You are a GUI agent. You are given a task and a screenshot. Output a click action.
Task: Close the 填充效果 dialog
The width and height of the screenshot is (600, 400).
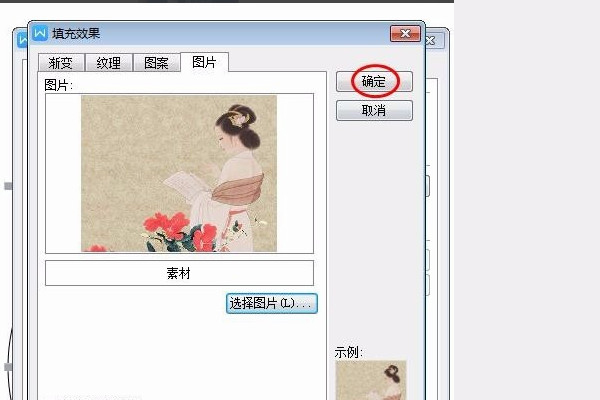[405, 34]
